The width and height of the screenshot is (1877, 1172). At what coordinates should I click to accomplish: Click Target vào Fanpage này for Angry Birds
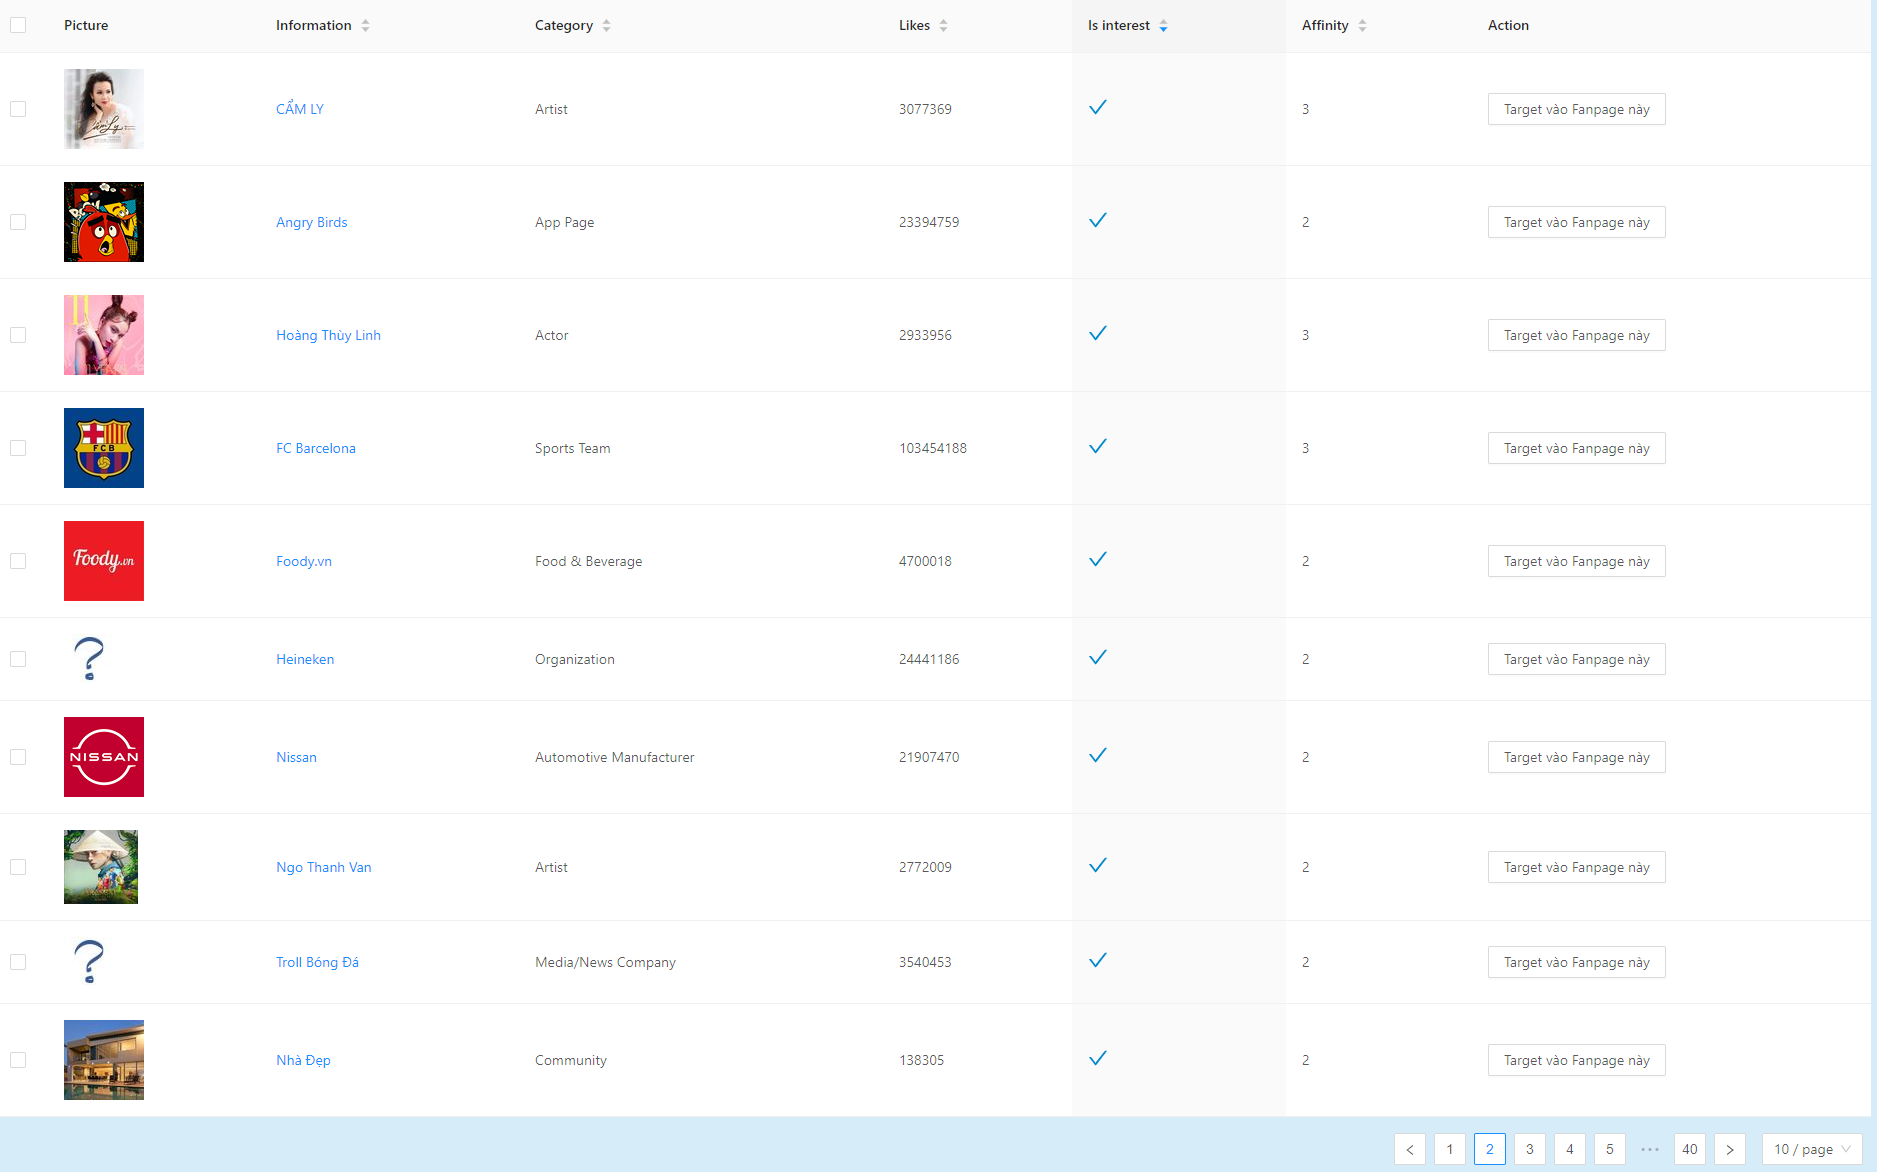point(1577,222)
